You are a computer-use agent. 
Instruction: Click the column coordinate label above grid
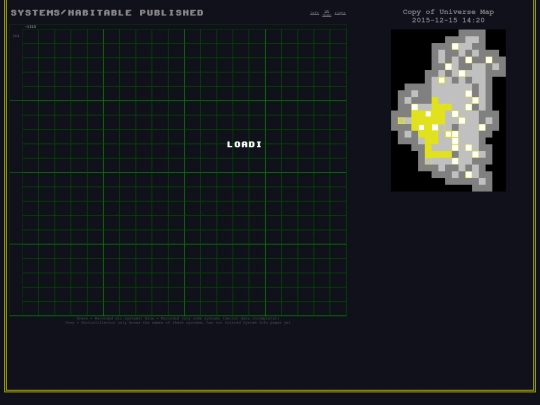point(30,27)
